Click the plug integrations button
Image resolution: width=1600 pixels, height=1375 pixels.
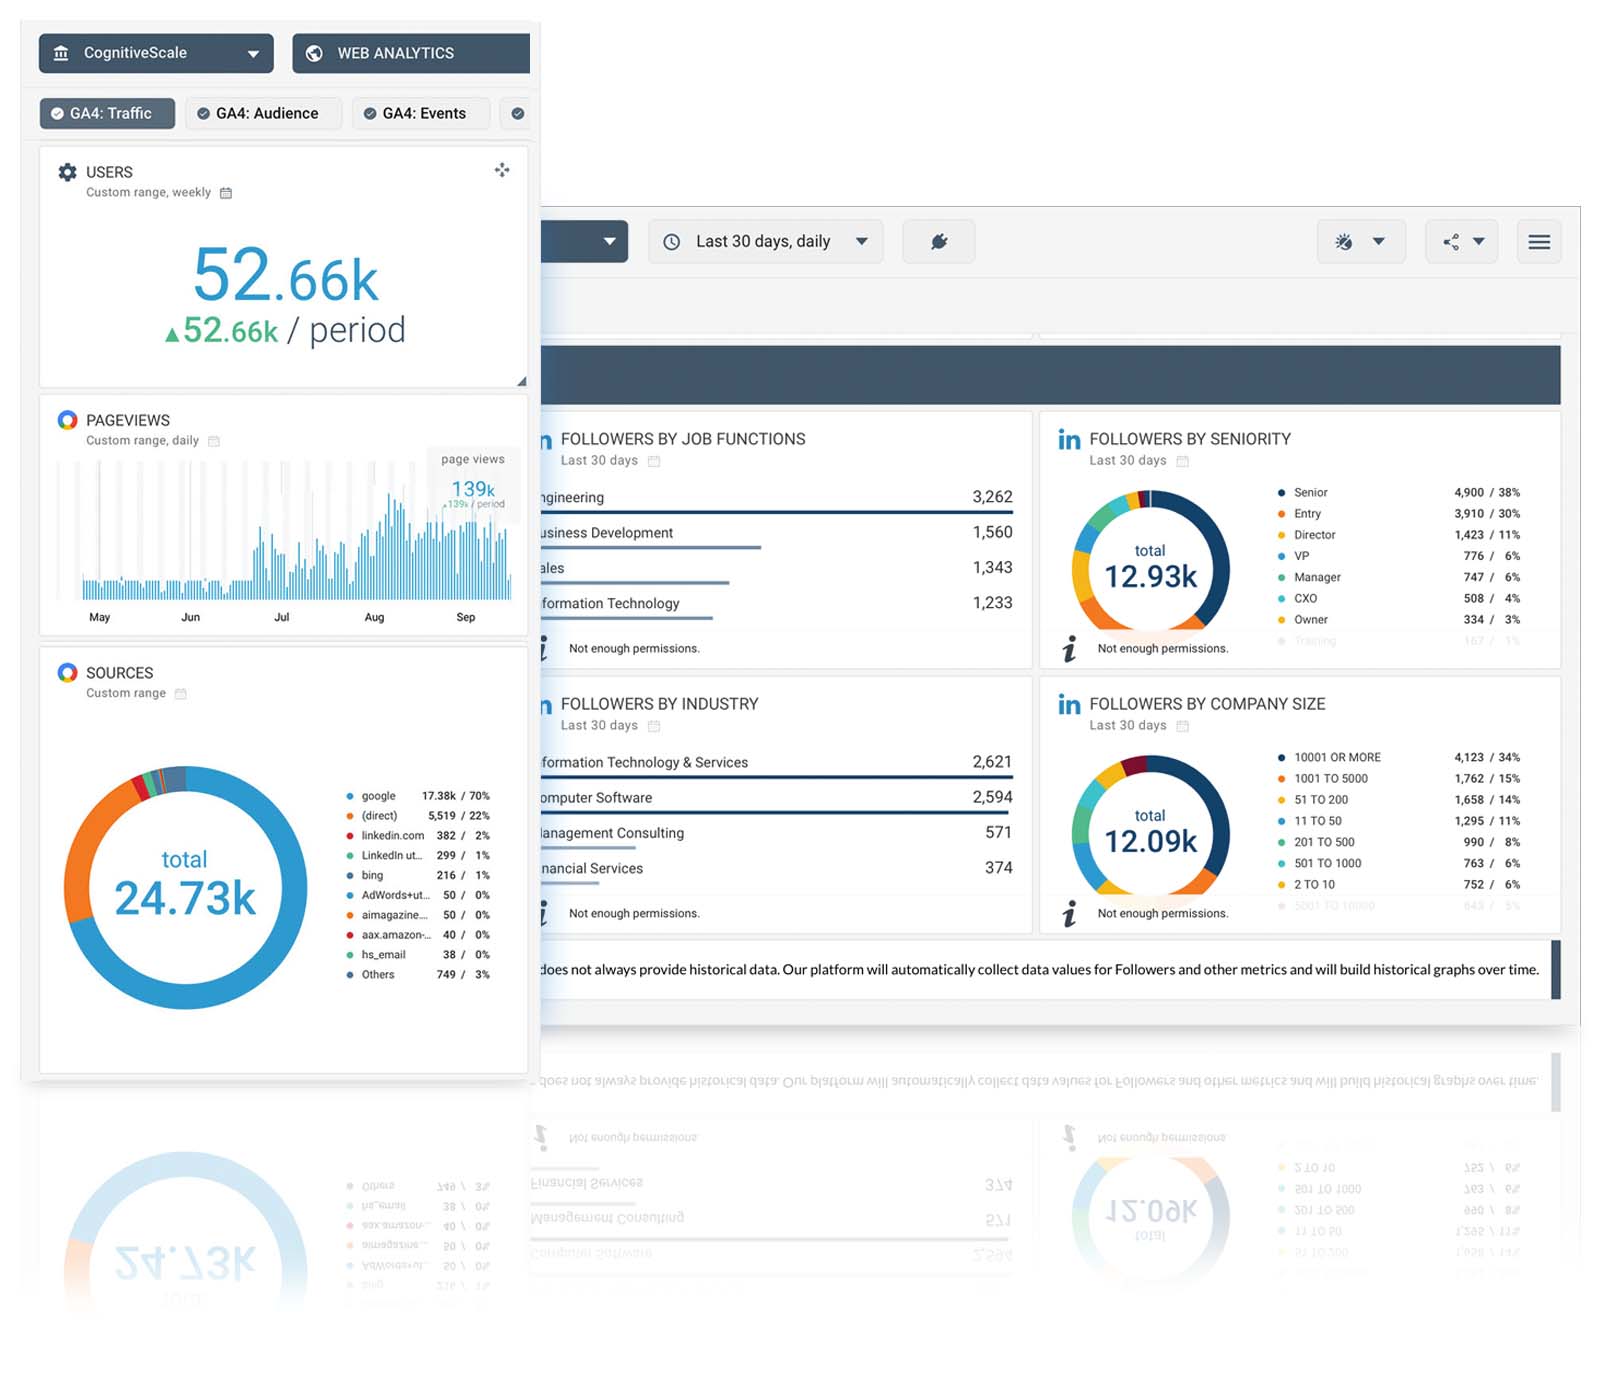point(938,242)
